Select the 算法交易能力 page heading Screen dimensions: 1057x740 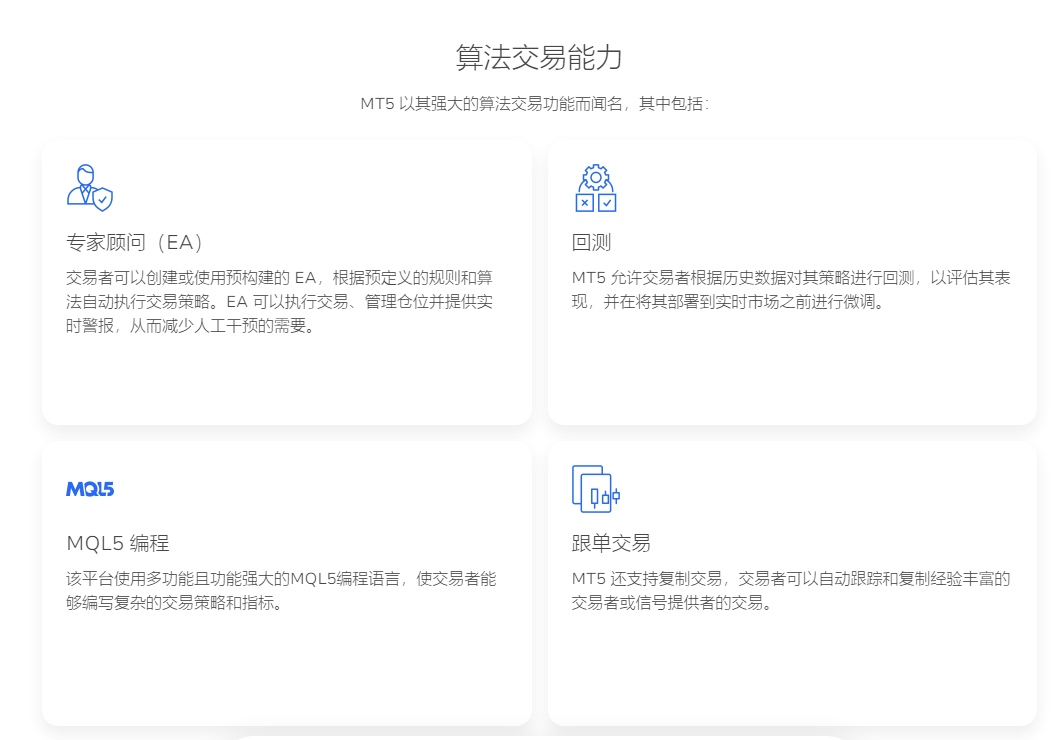pyautogui.click(x=539, y=57)
